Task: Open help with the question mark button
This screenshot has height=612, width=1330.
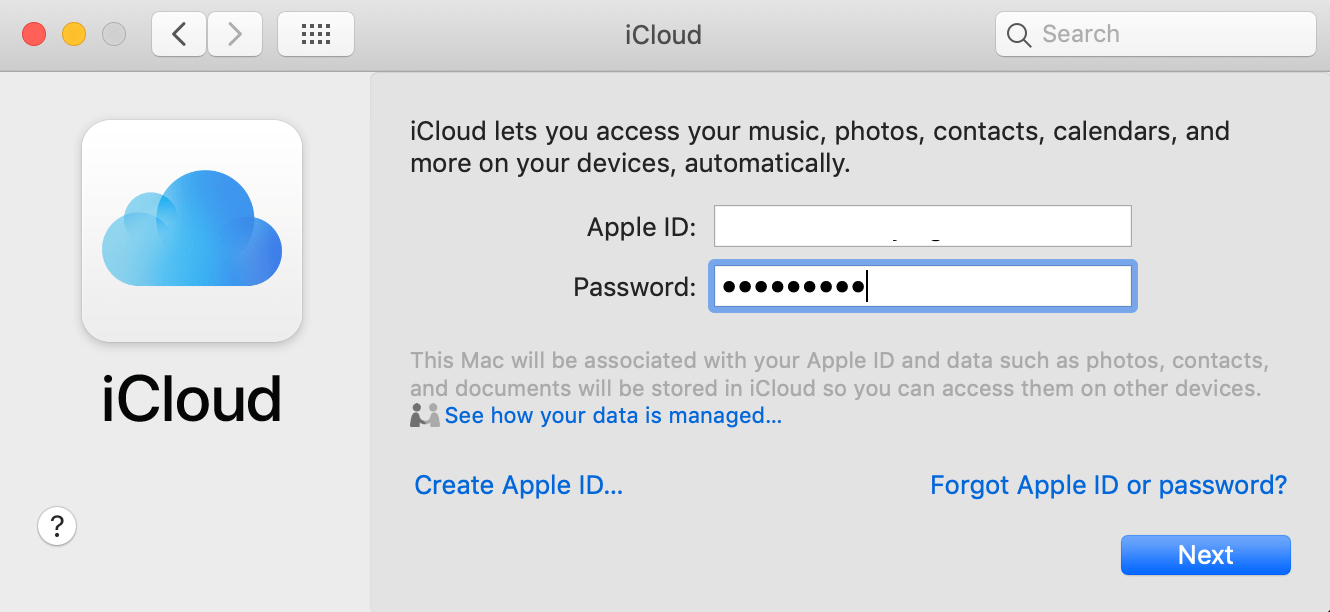Action: coord(57,524)
